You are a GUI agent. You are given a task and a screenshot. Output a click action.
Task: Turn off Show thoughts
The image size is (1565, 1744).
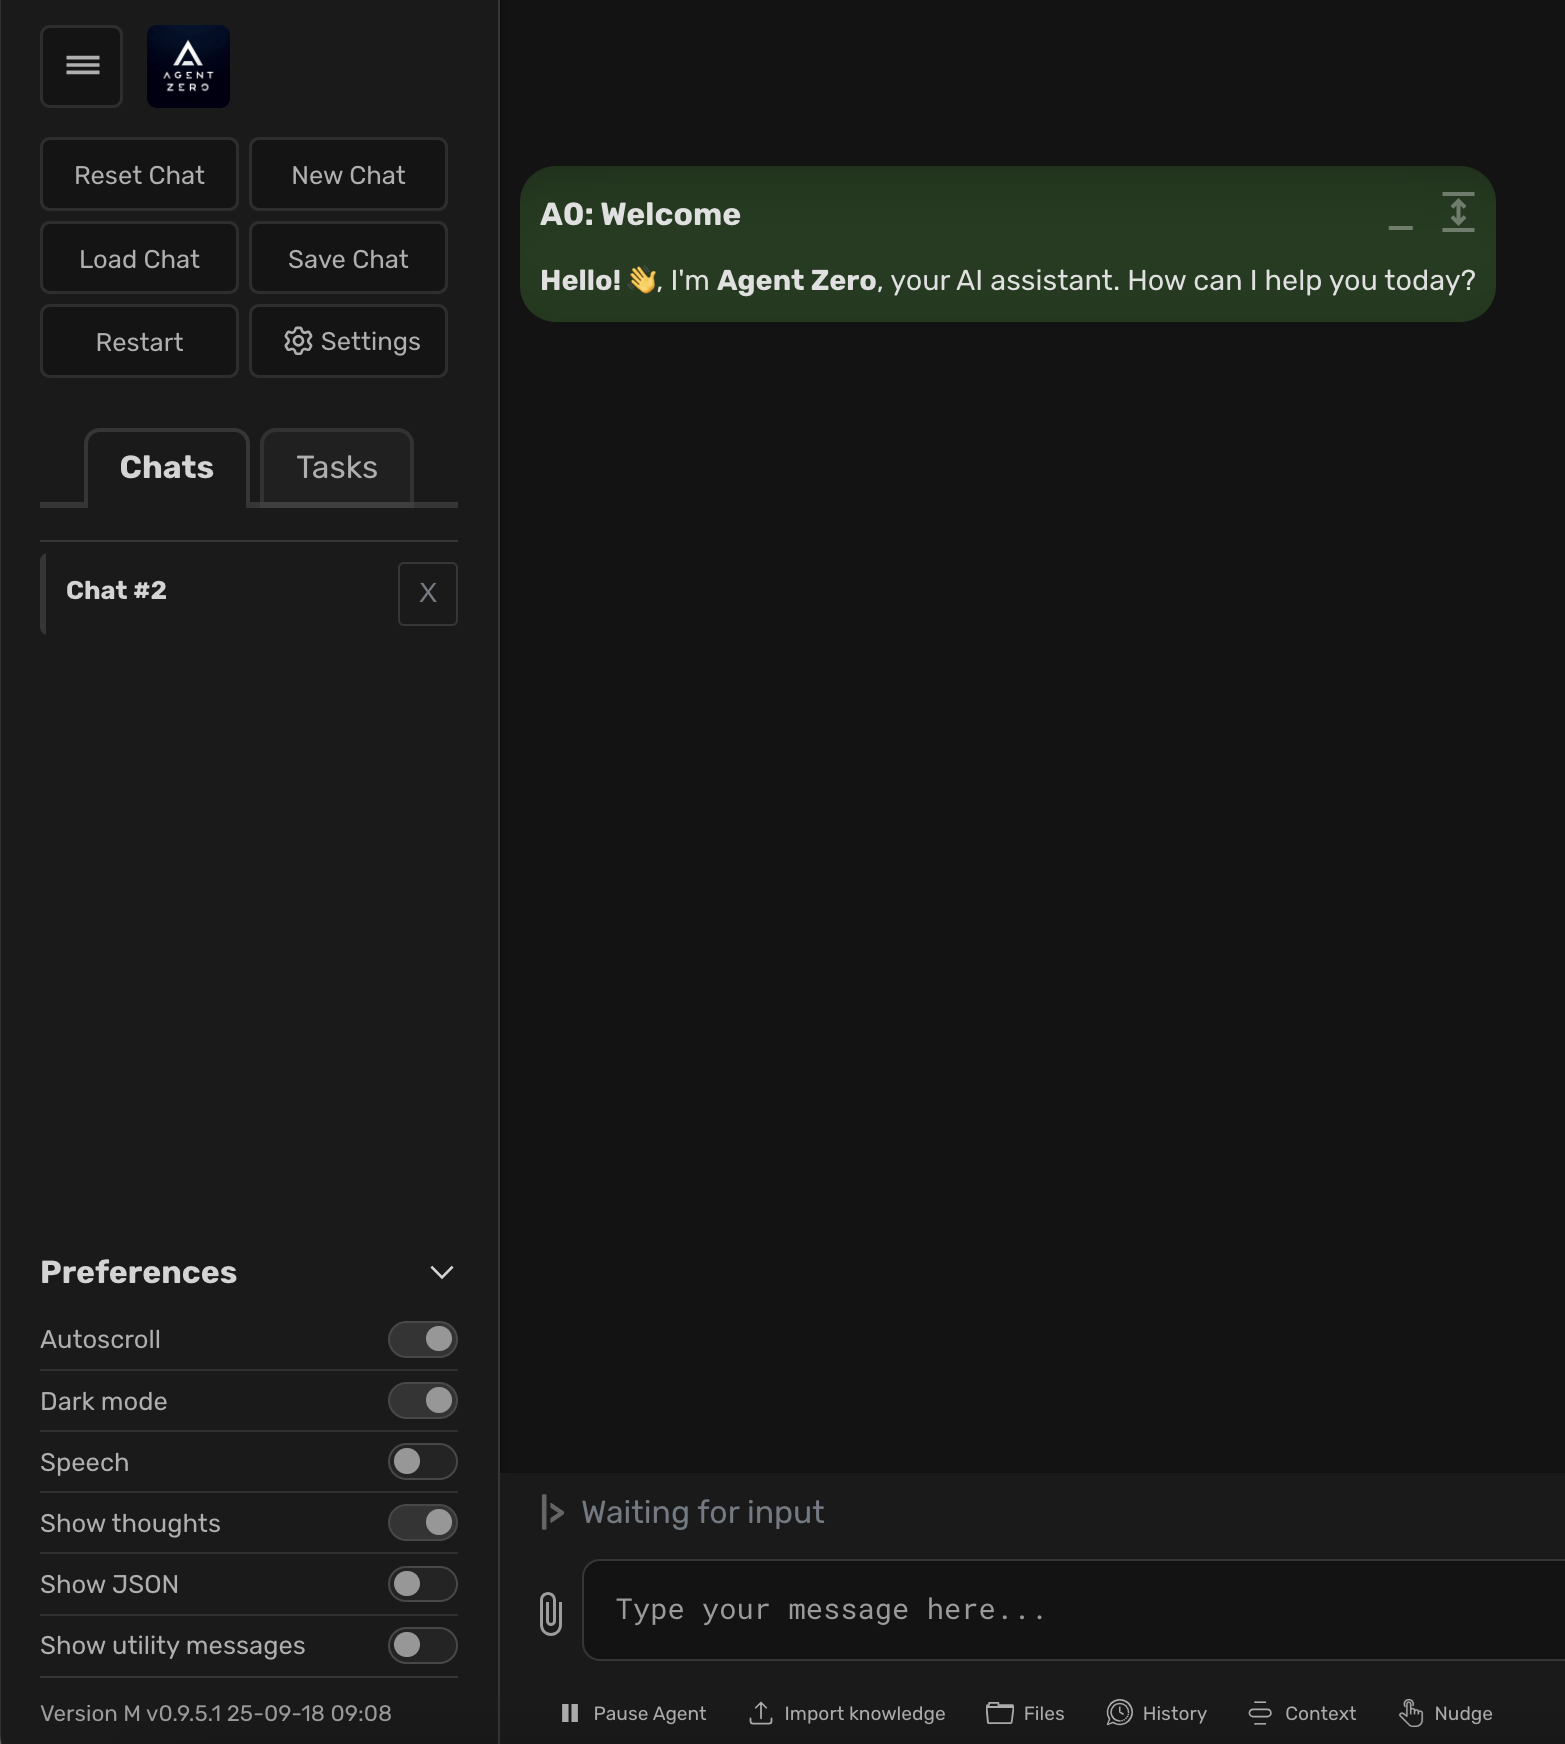[x=423, y=1523]
